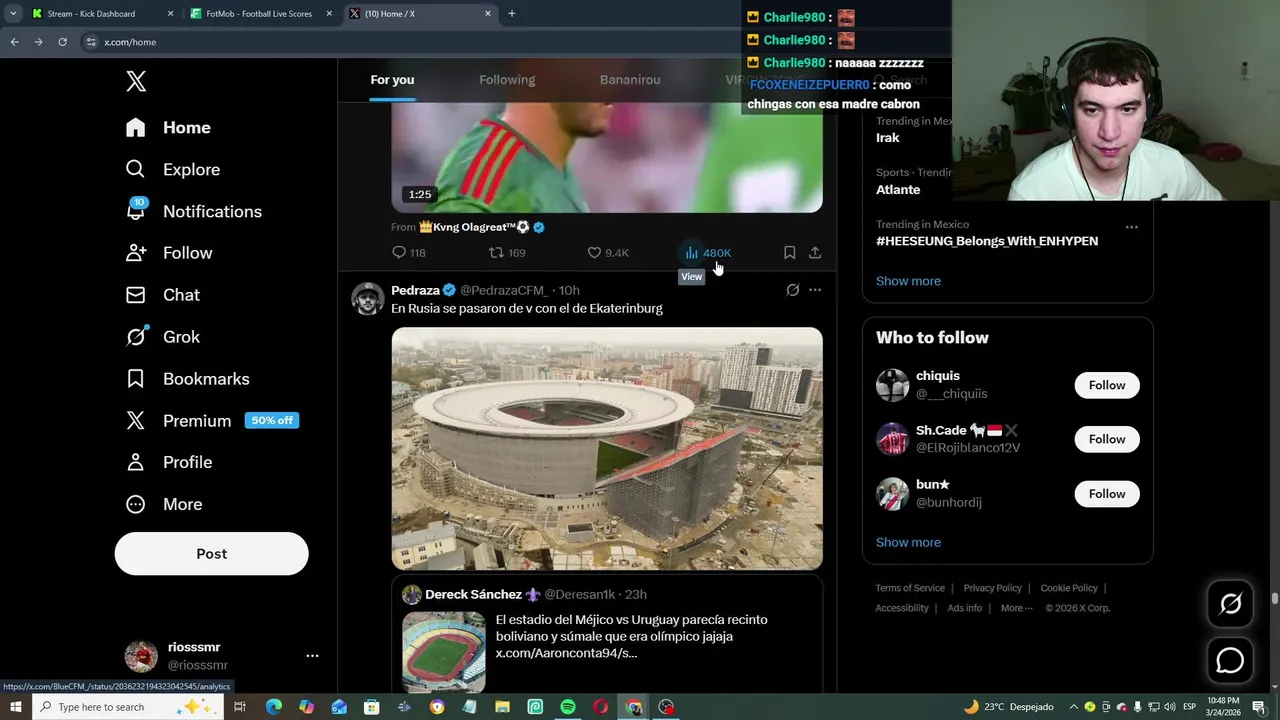The height and width of the screenshot is (720, 1280).
Task: Switch to the Following tab
Action: [507, 80]
